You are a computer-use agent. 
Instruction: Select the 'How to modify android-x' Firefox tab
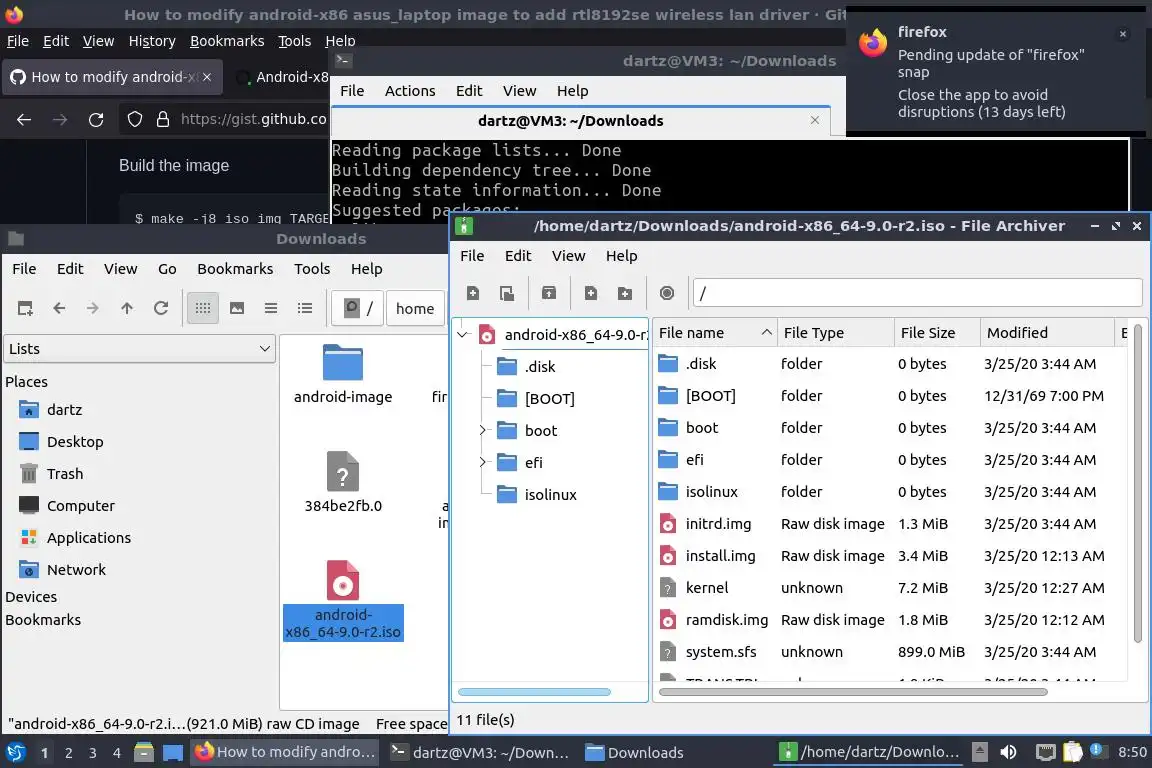click(x=112, y=77)
